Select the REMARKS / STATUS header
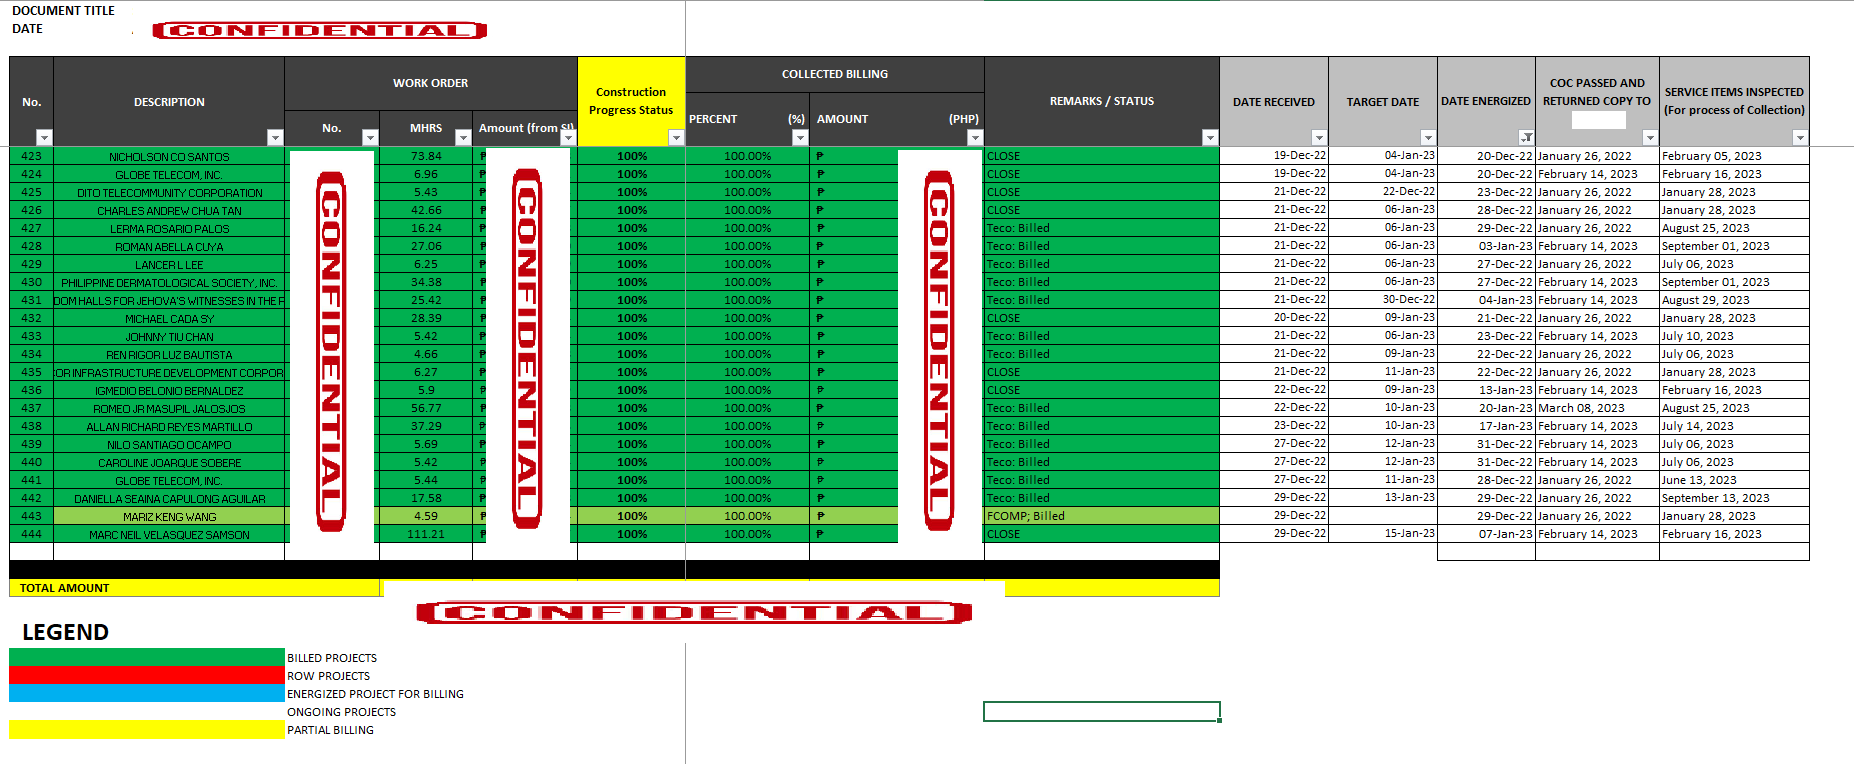The height and width of the screenshot is (764, 1854). (x=1102, y=101)
